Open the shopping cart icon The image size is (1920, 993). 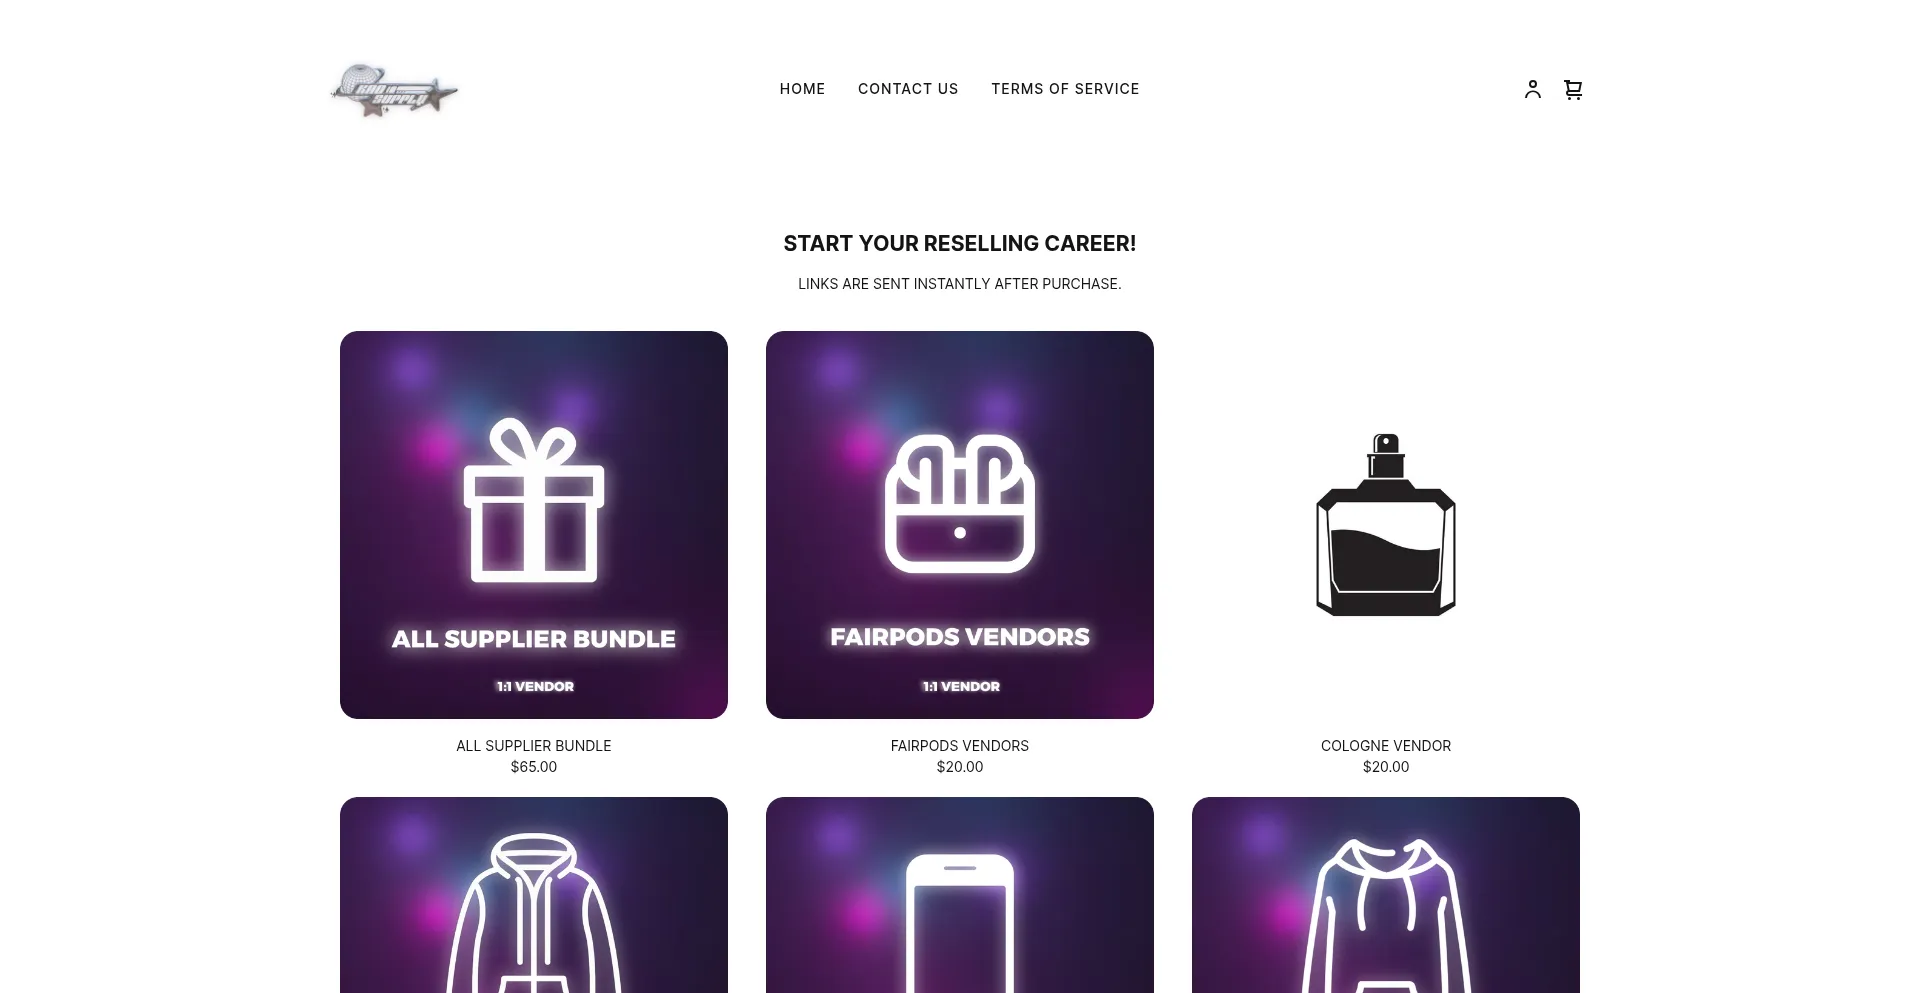(1573, 89)
